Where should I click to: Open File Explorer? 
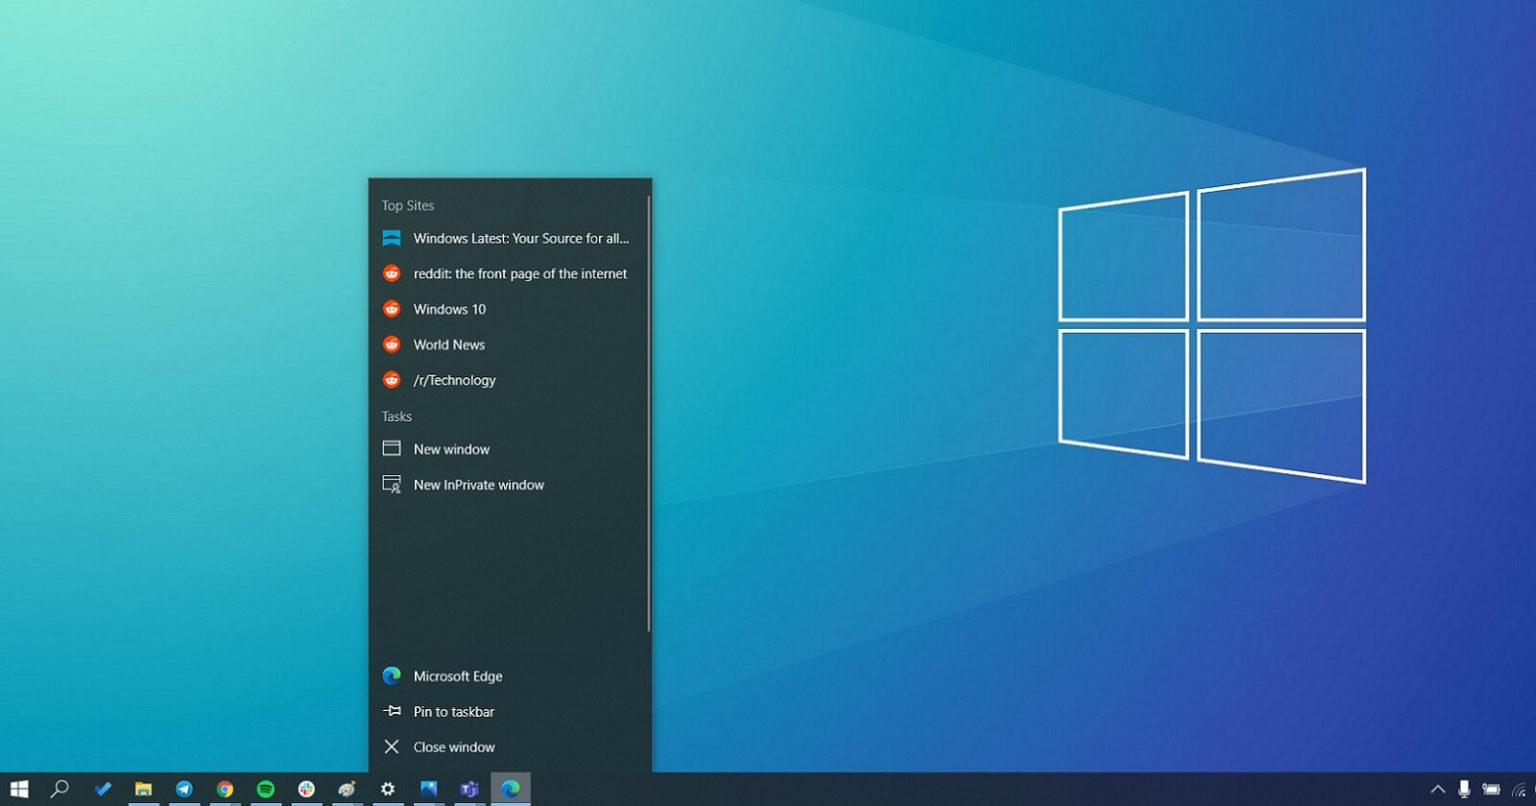click(143, 789)
